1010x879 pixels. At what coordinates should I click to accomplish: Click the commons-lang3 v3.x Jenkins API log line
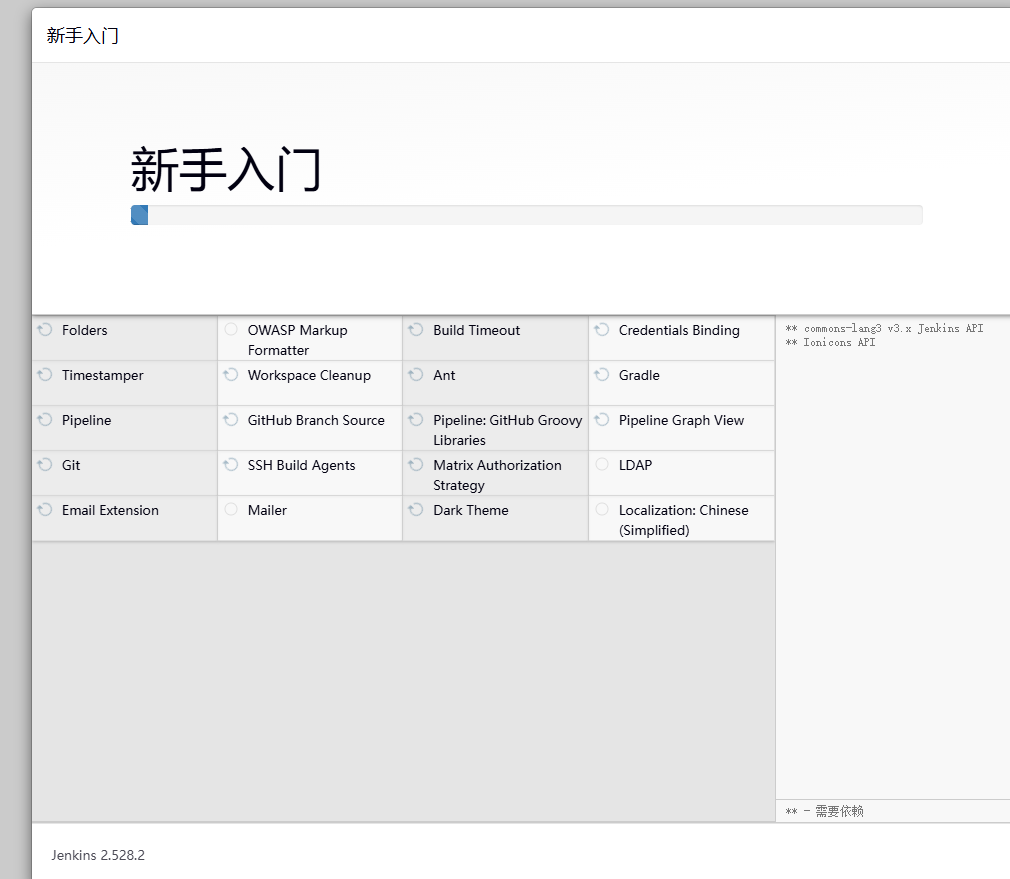(884, 328)
